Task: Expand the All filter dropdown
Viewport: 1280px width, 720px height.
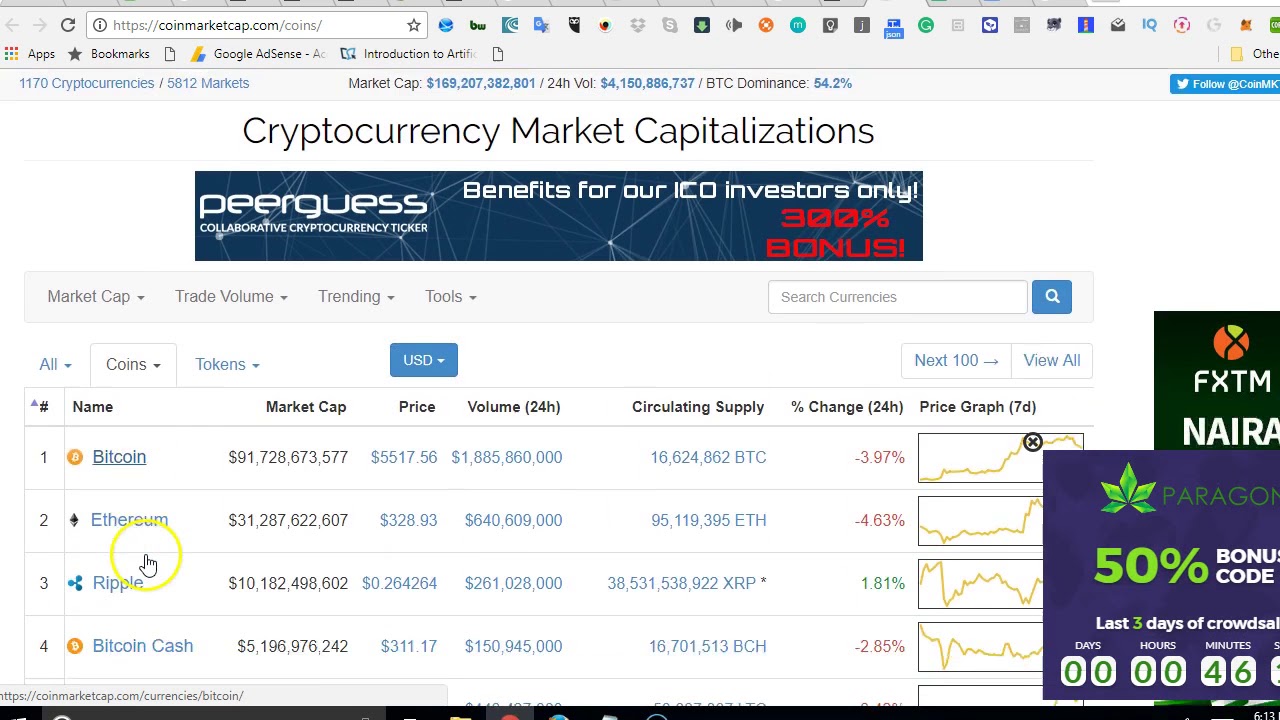Action: click(56, 364)
